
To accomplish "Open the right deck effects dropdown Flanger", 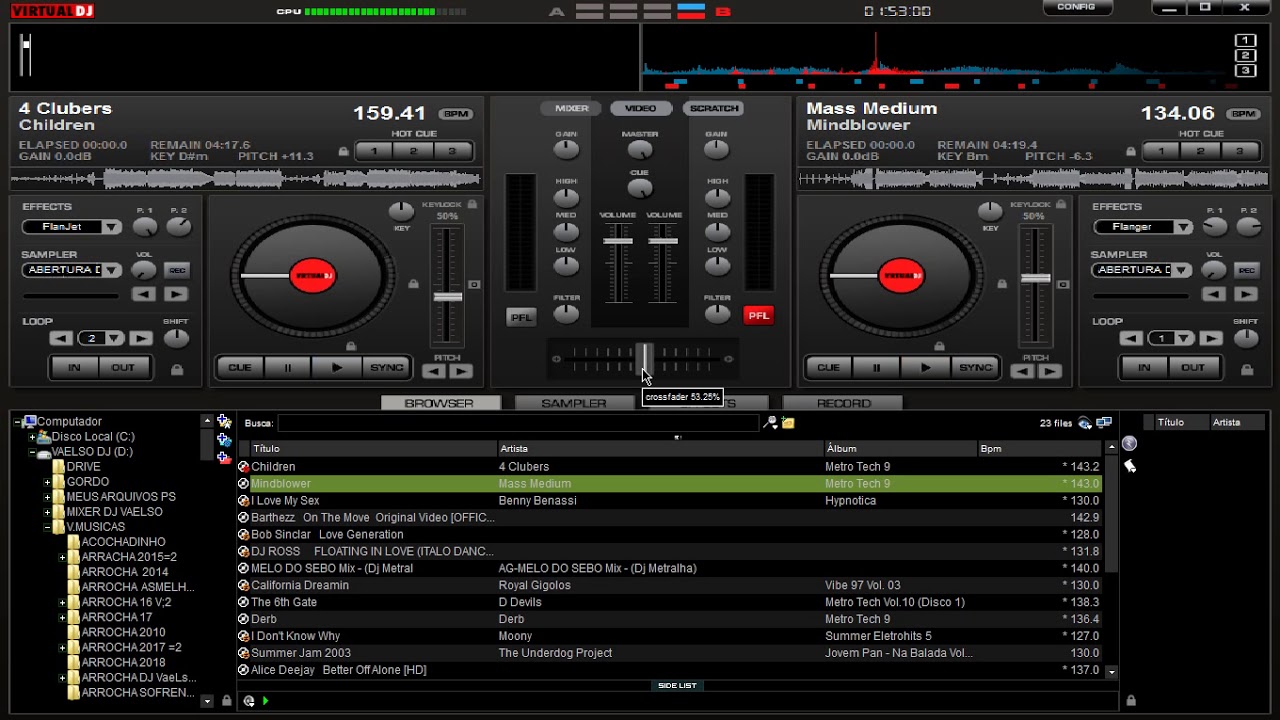I will (x=1142, y=227).
